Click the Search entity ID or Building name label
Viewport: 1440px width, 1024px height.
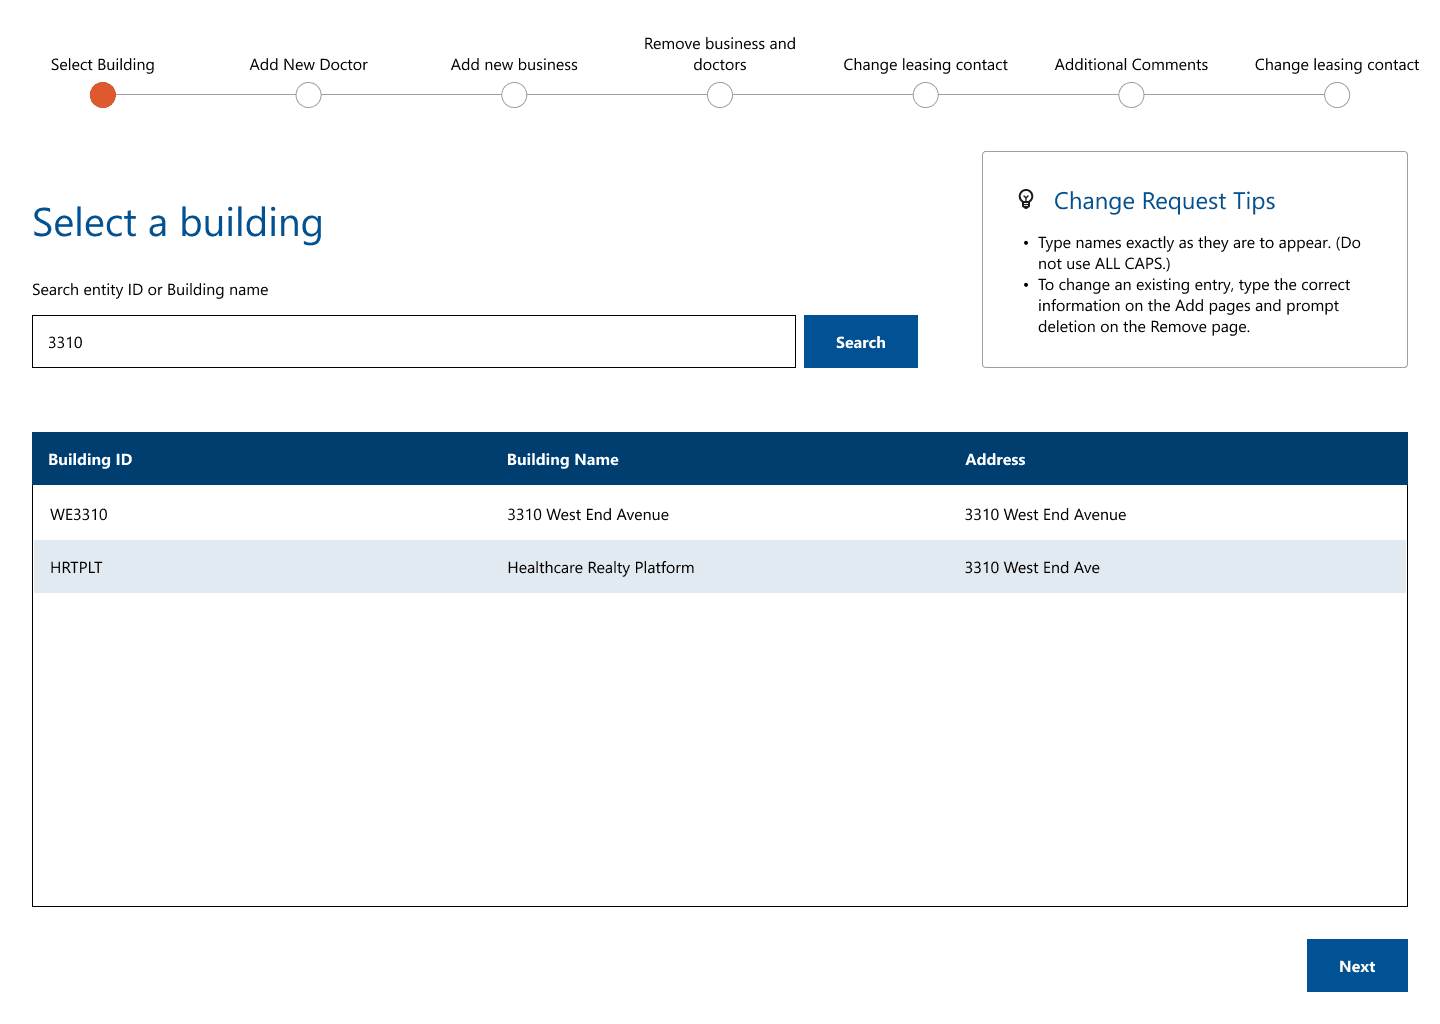click(x=150, y=290)
